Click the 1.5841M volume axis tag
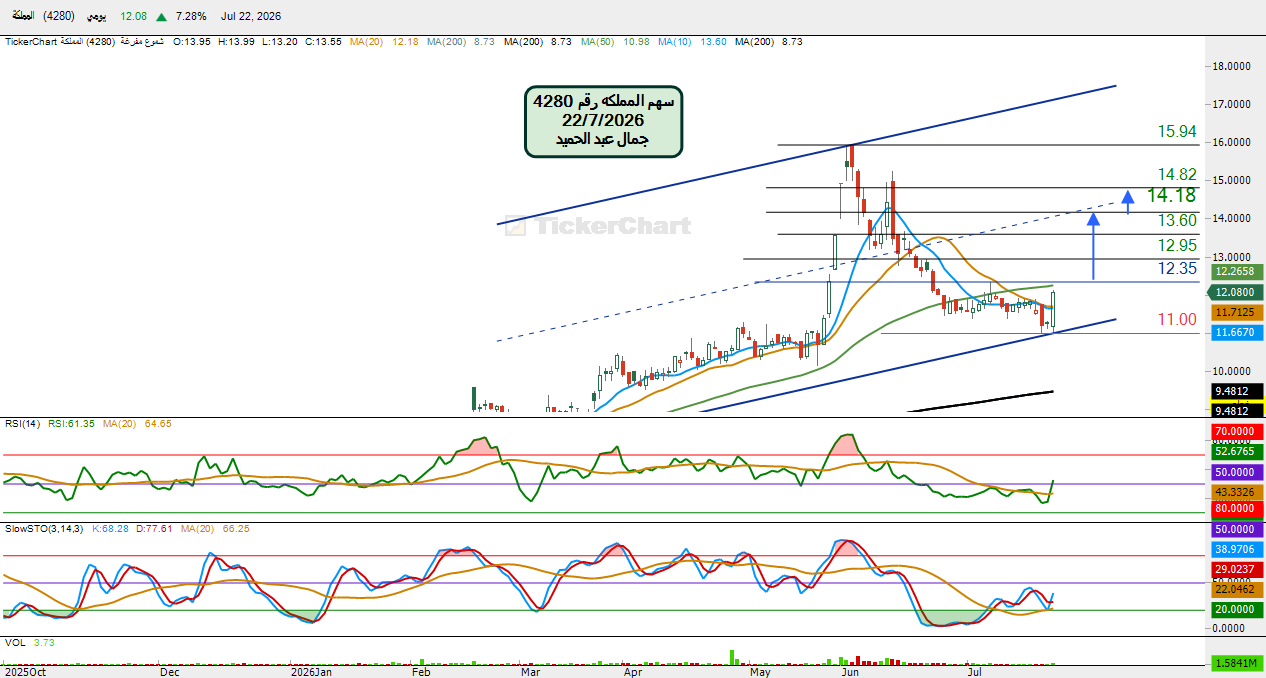The height and width of the screenshot is (678, 1266). tap(1237, 663)
